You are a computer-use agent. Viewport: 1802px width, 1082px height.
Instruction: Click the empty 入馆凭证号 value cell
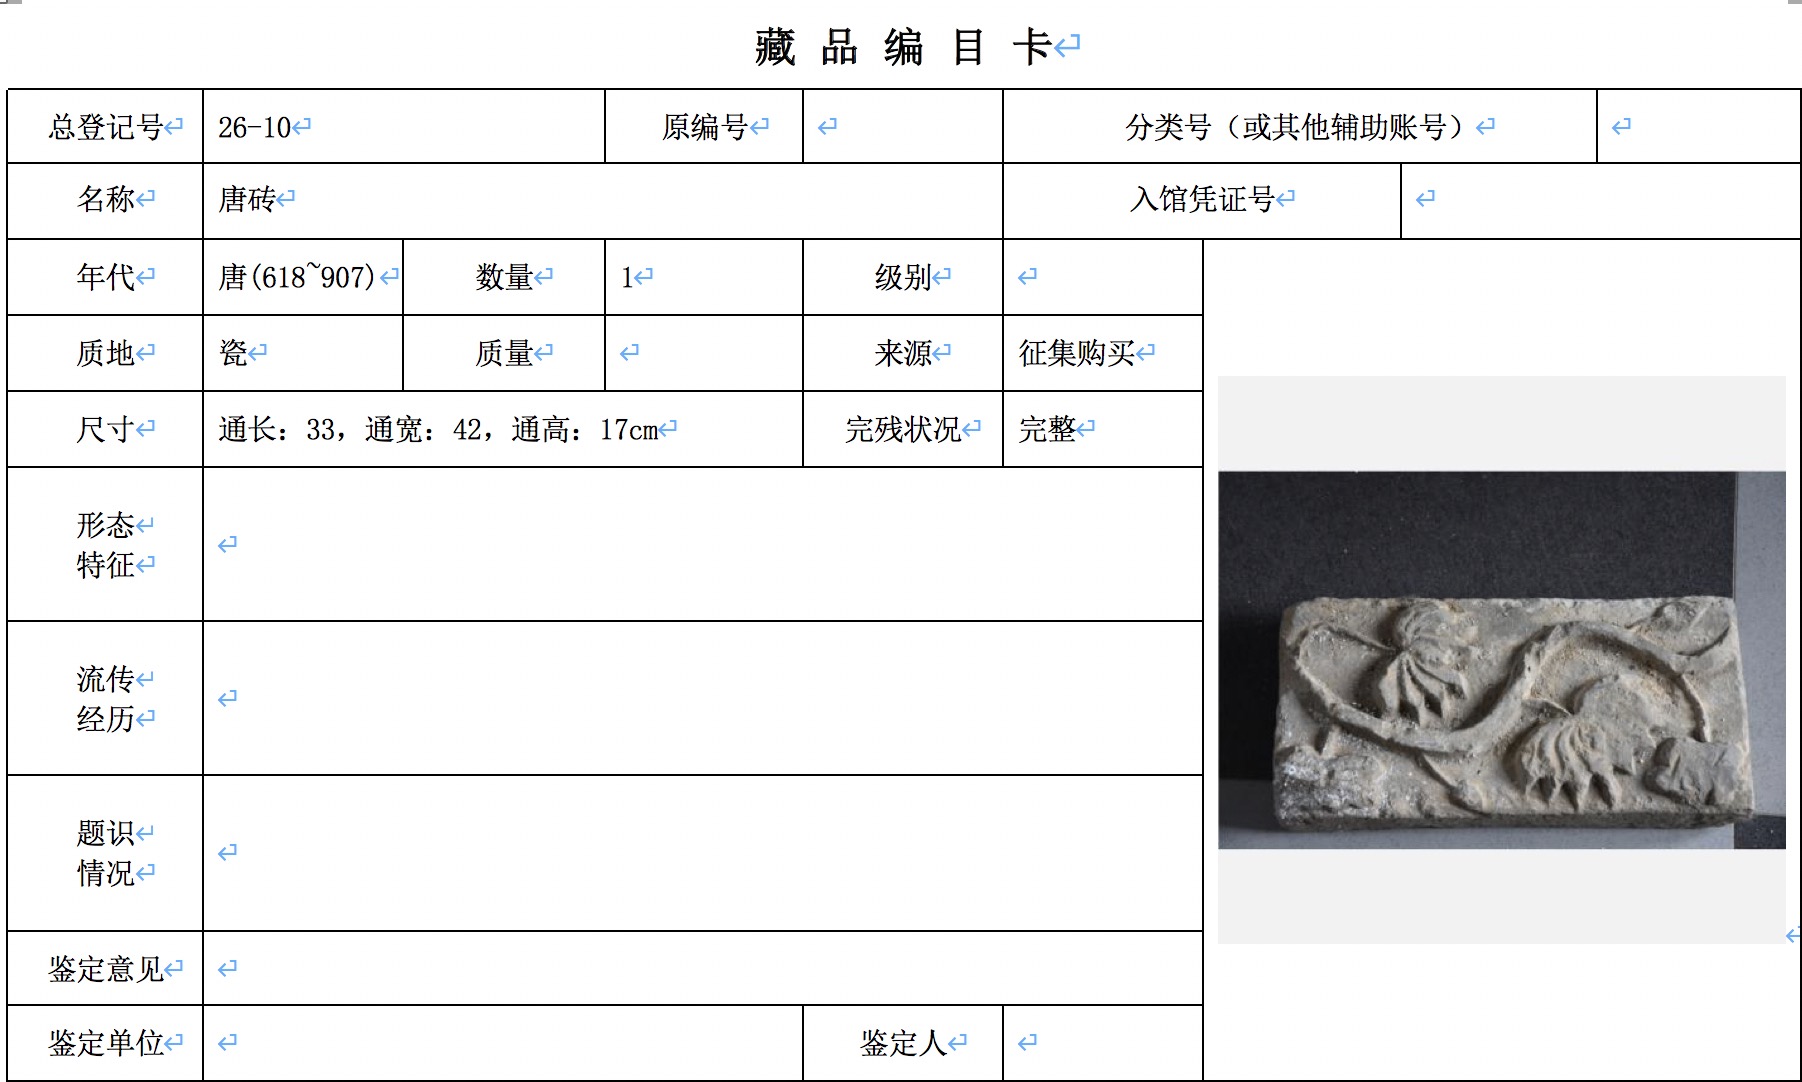tap(1601, 200)
